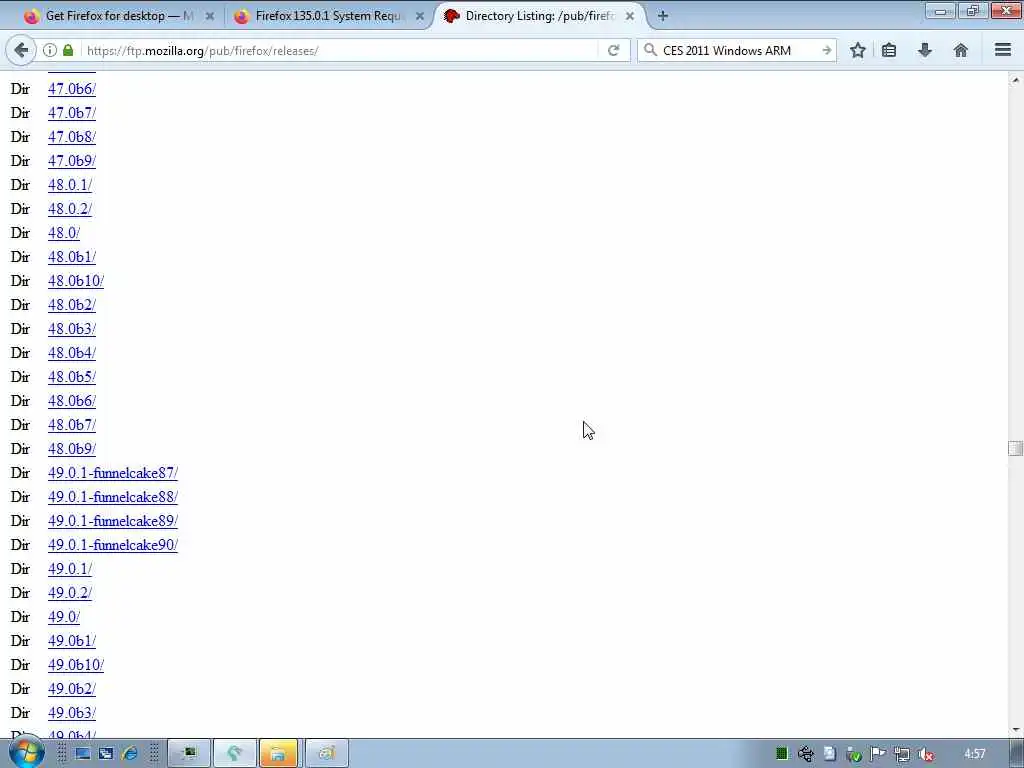1024x768 pixels.
Task: Open the 49.0.1-funnelcake88/ directory
Action: tap(113, 497)
